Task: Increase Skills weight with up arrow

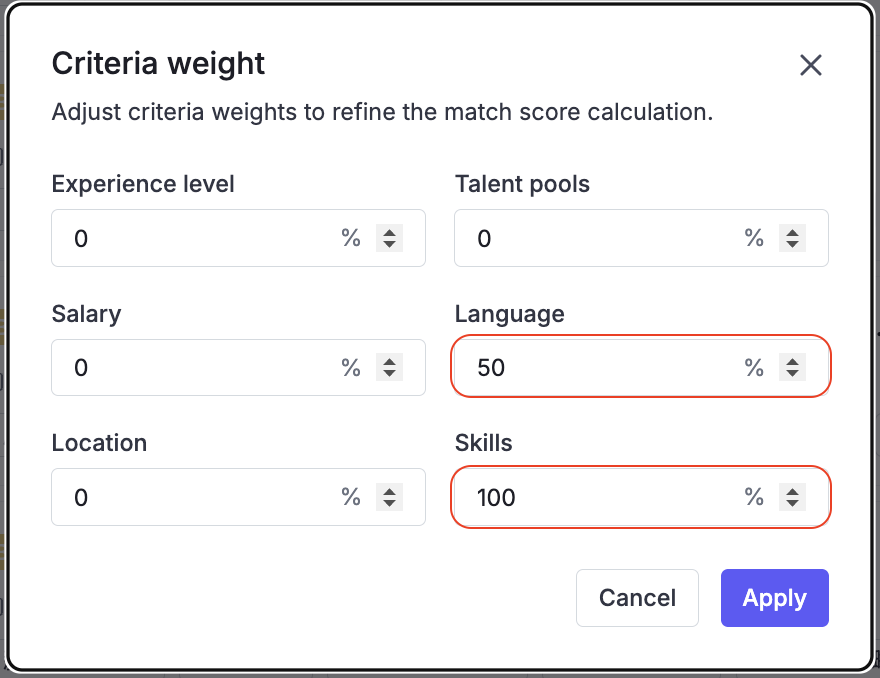Action: pos(792,491)
